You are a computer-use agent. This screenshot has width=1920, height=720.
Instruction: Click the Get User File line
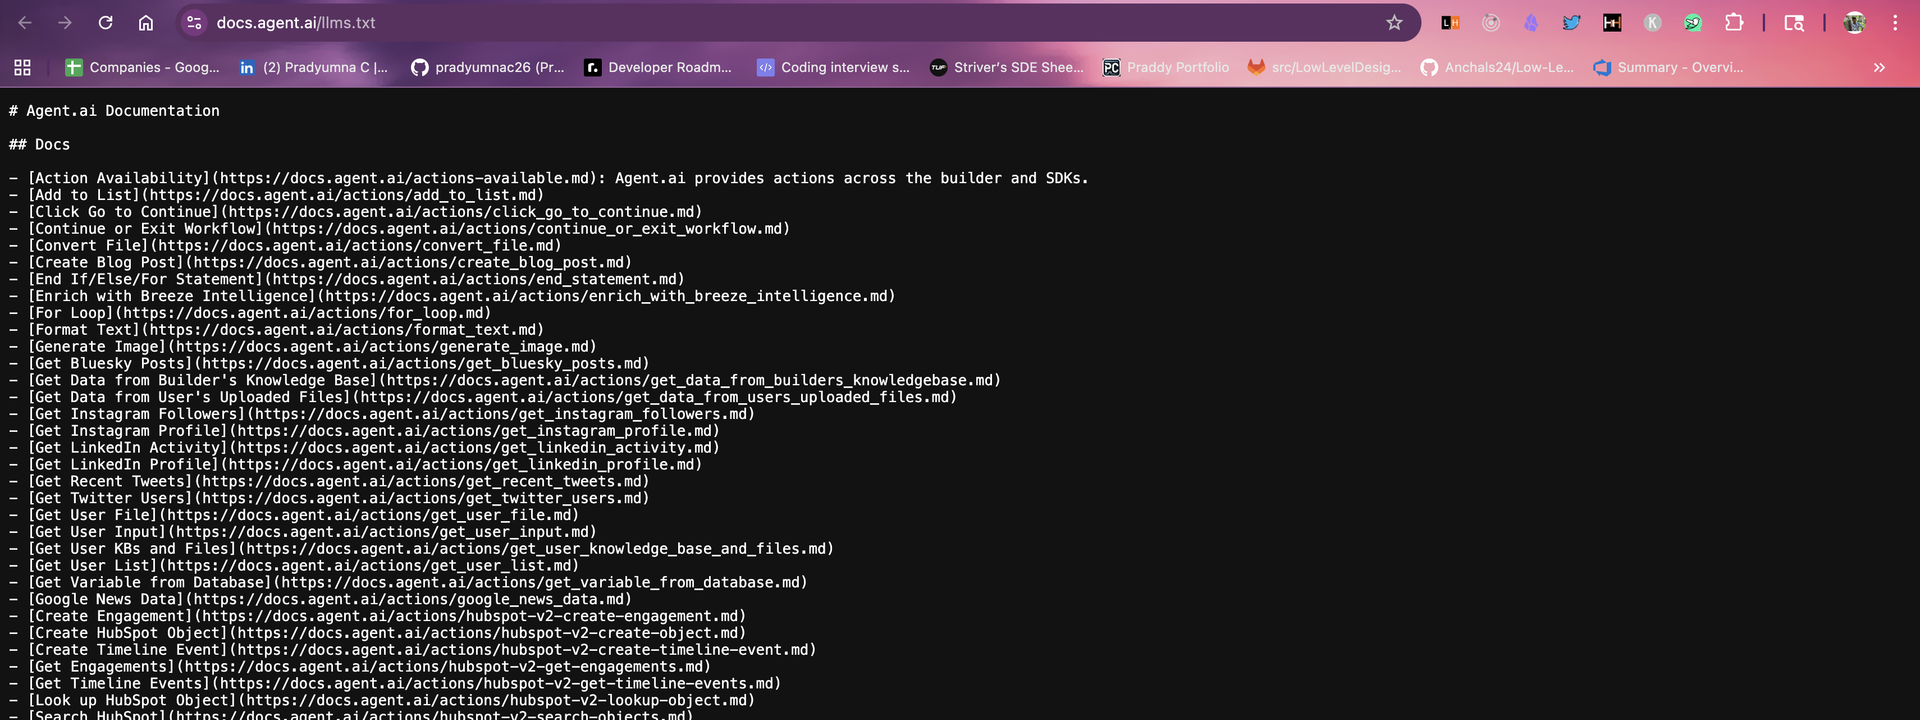pos(294,516)
